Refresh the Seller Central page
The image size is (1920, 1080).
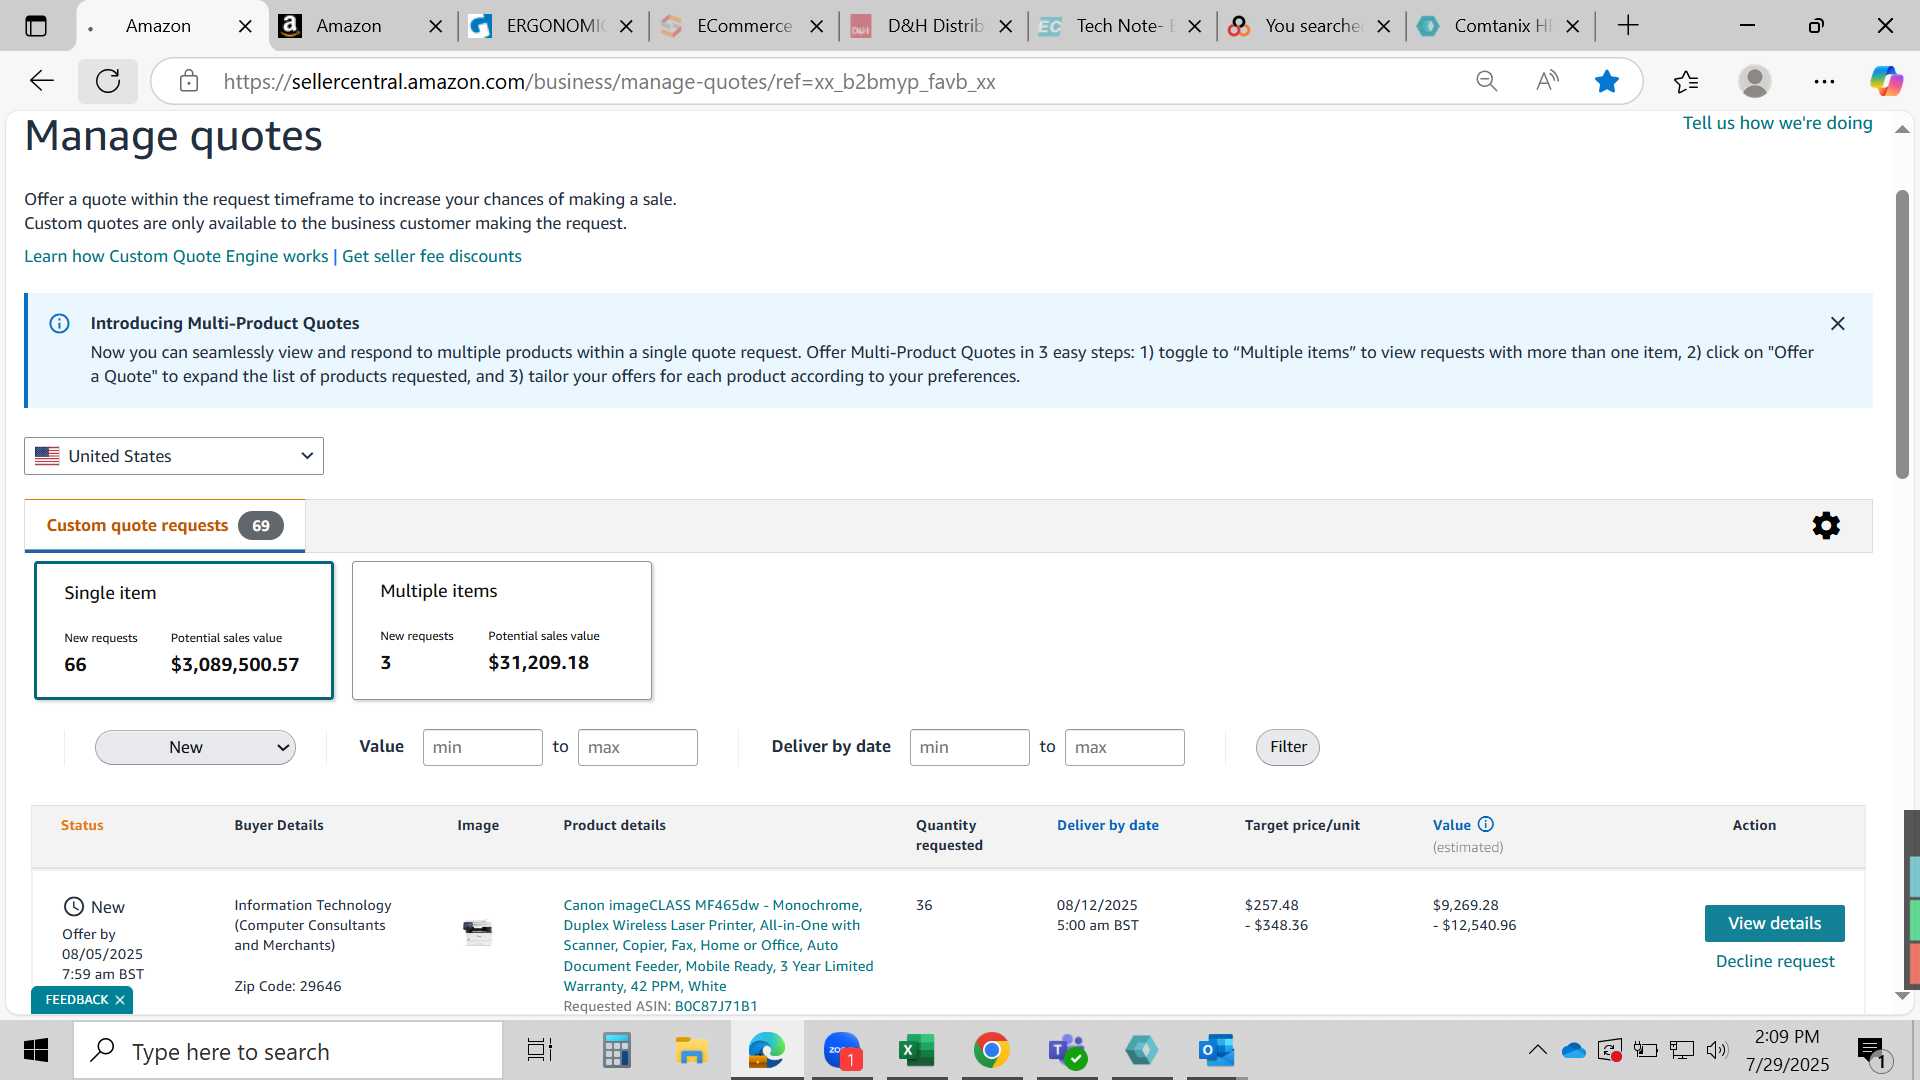pos(108,81)
